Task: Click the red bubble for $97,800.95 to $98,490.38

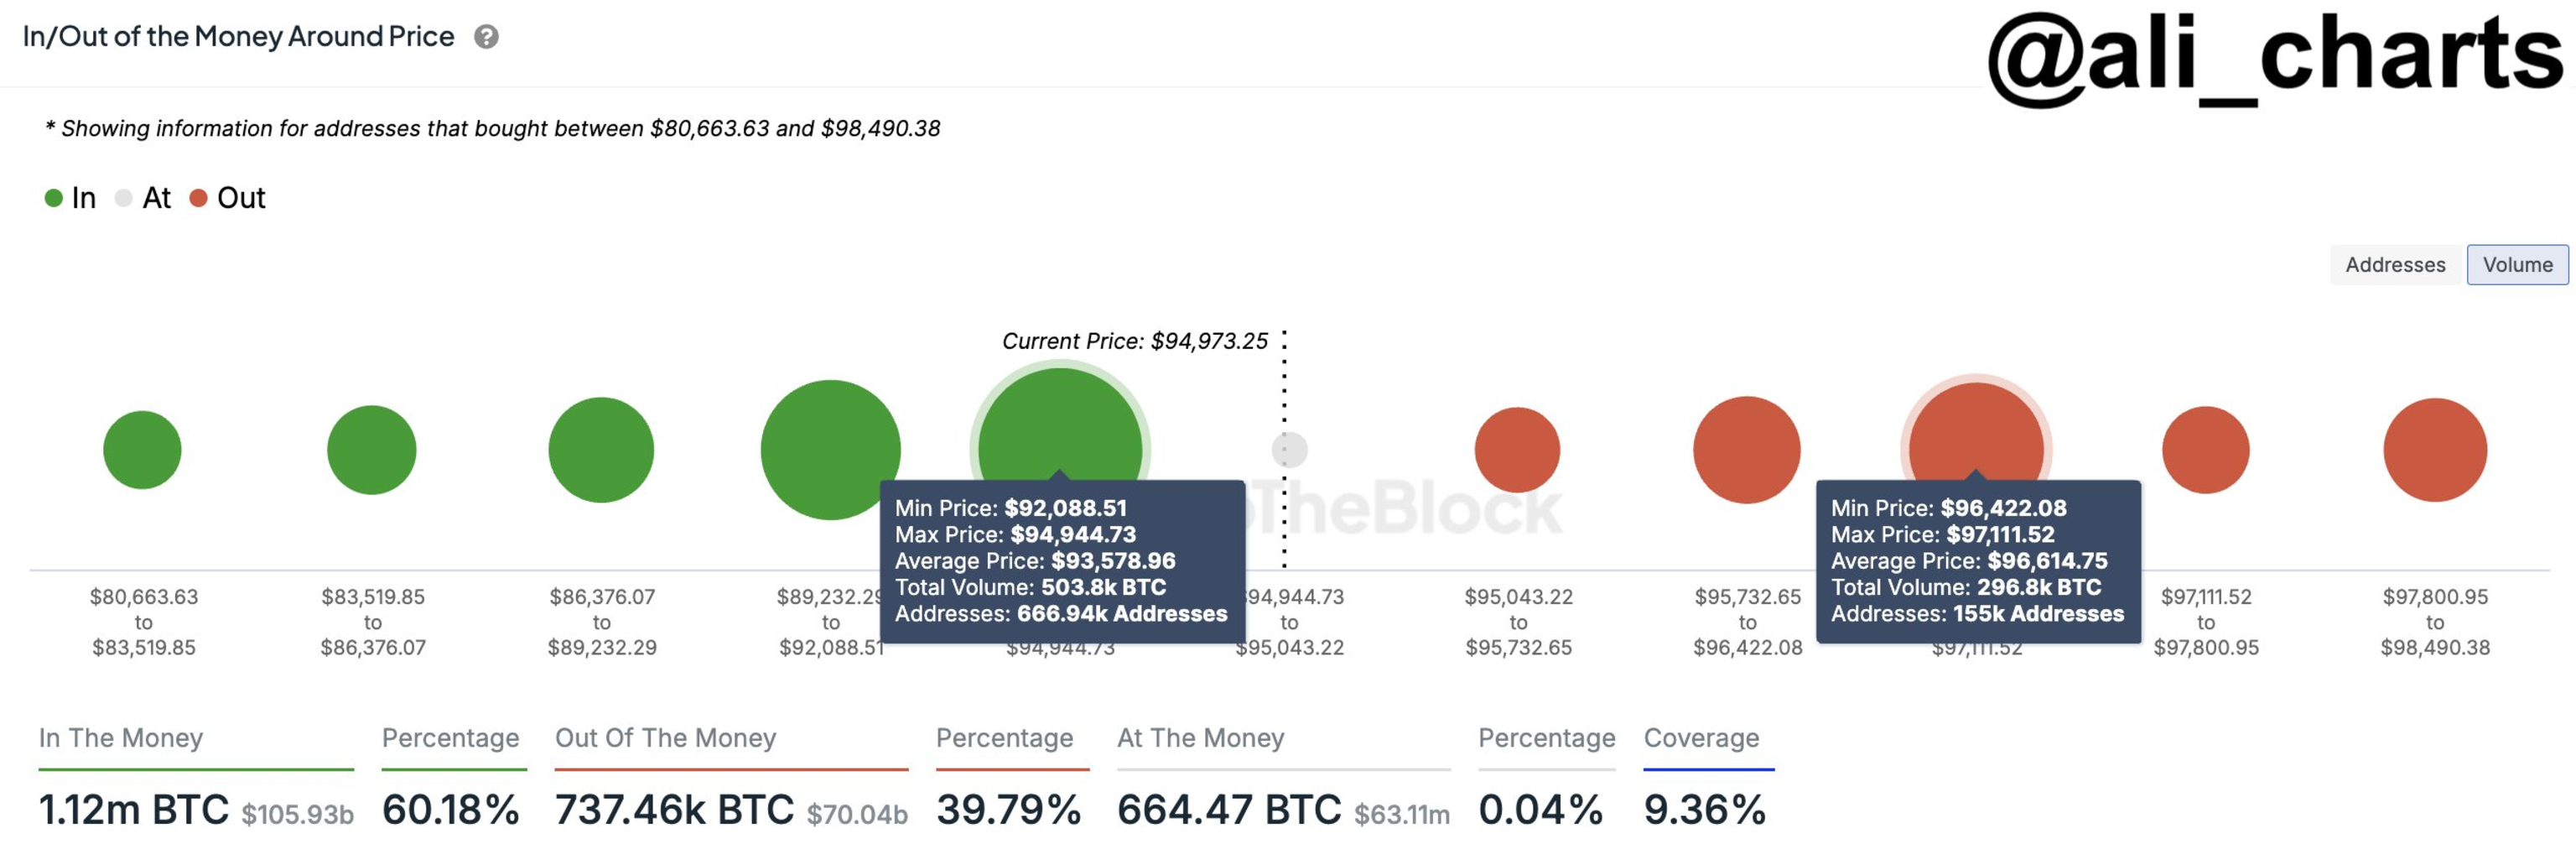Action: [2434, 450]
